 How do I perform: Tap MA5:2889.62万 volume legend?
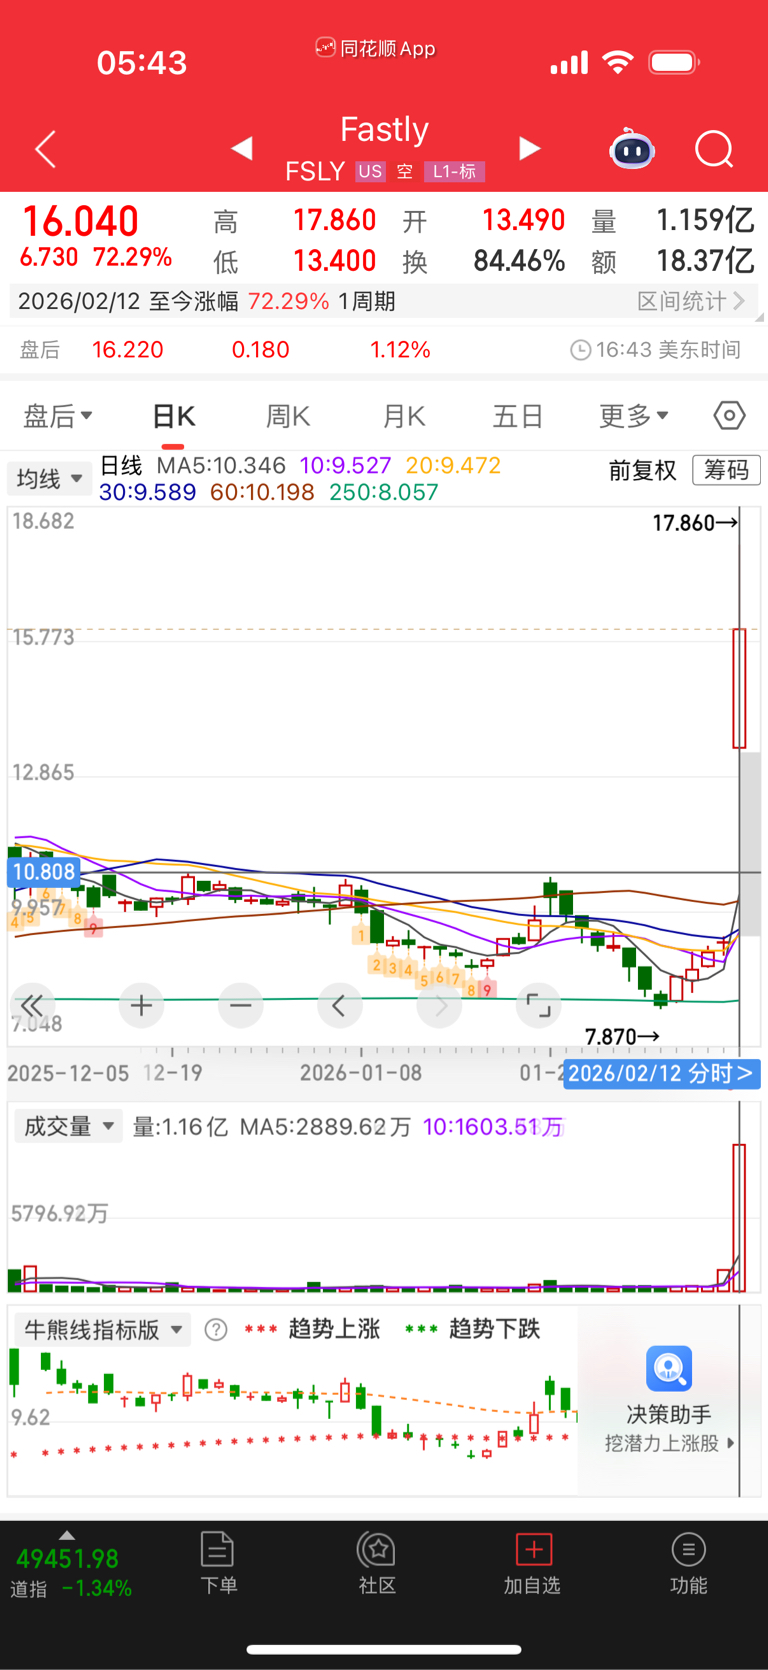point(325,1127)
